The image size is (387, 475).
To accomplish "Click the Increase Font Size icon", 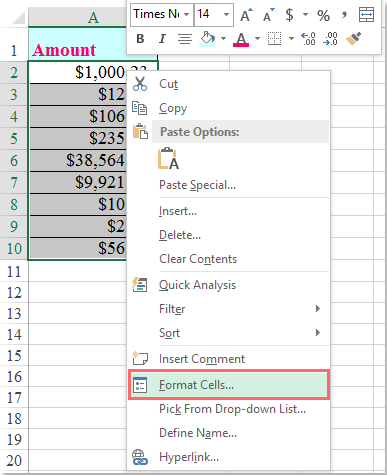I will point(246,15).
